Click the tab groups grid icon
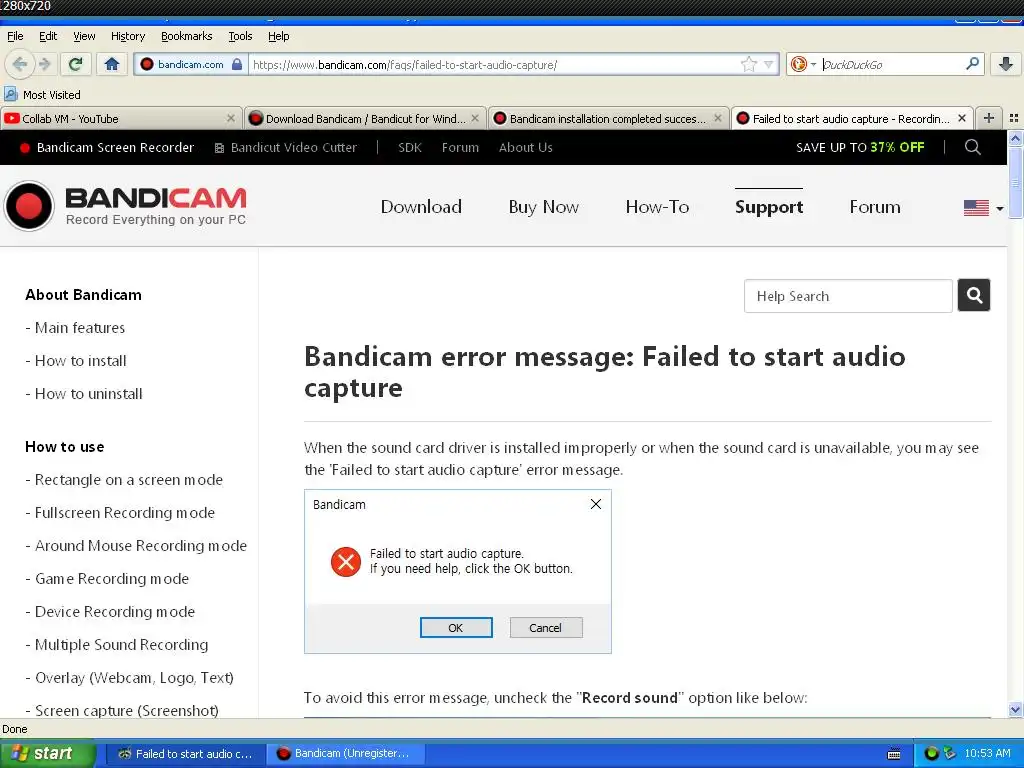 [x=1014, y=118]
